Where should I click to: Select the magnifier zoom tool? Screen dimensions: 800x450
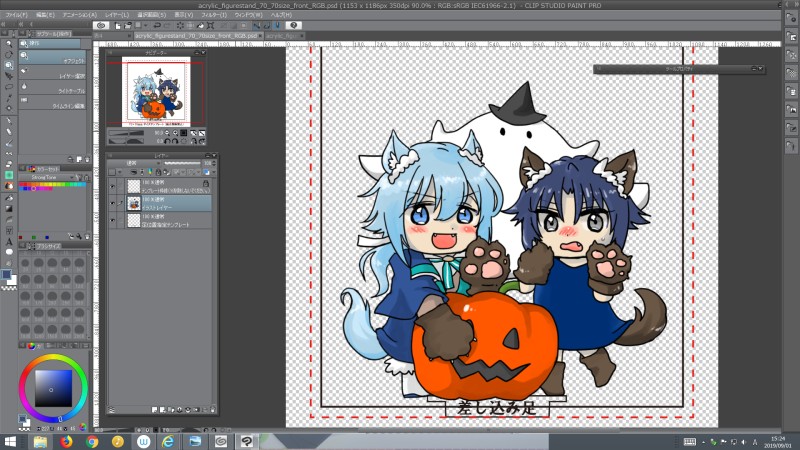tap(9, 44)
